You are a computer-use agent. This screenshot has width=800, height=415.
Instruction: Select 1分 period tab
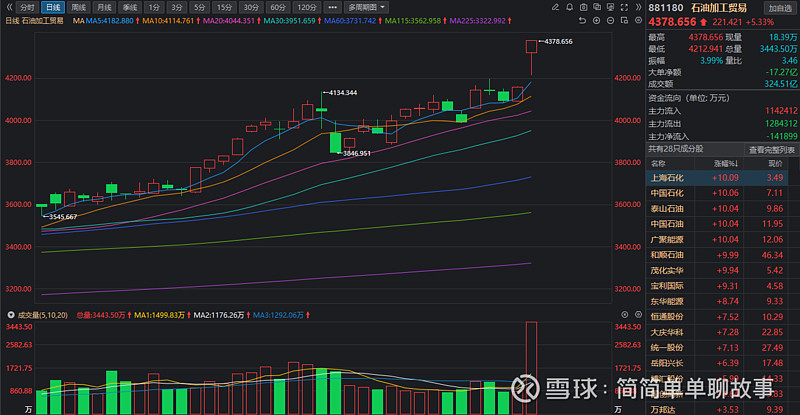[154, 7]
